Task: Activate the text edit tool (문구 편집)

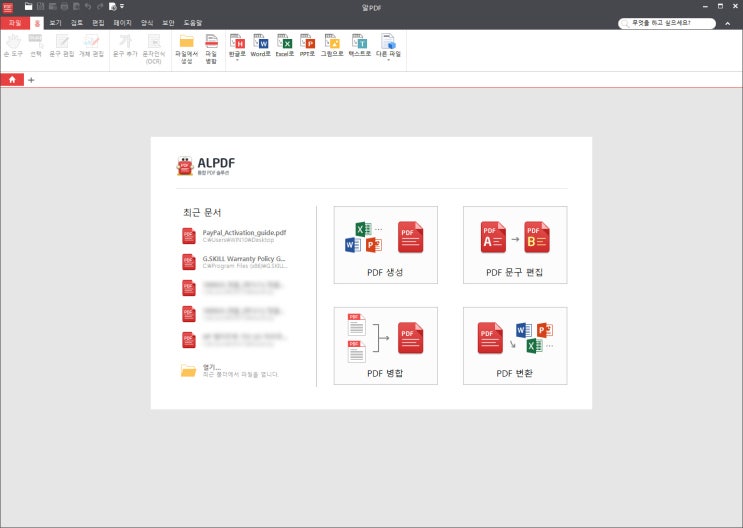Action: click(62, 46)
